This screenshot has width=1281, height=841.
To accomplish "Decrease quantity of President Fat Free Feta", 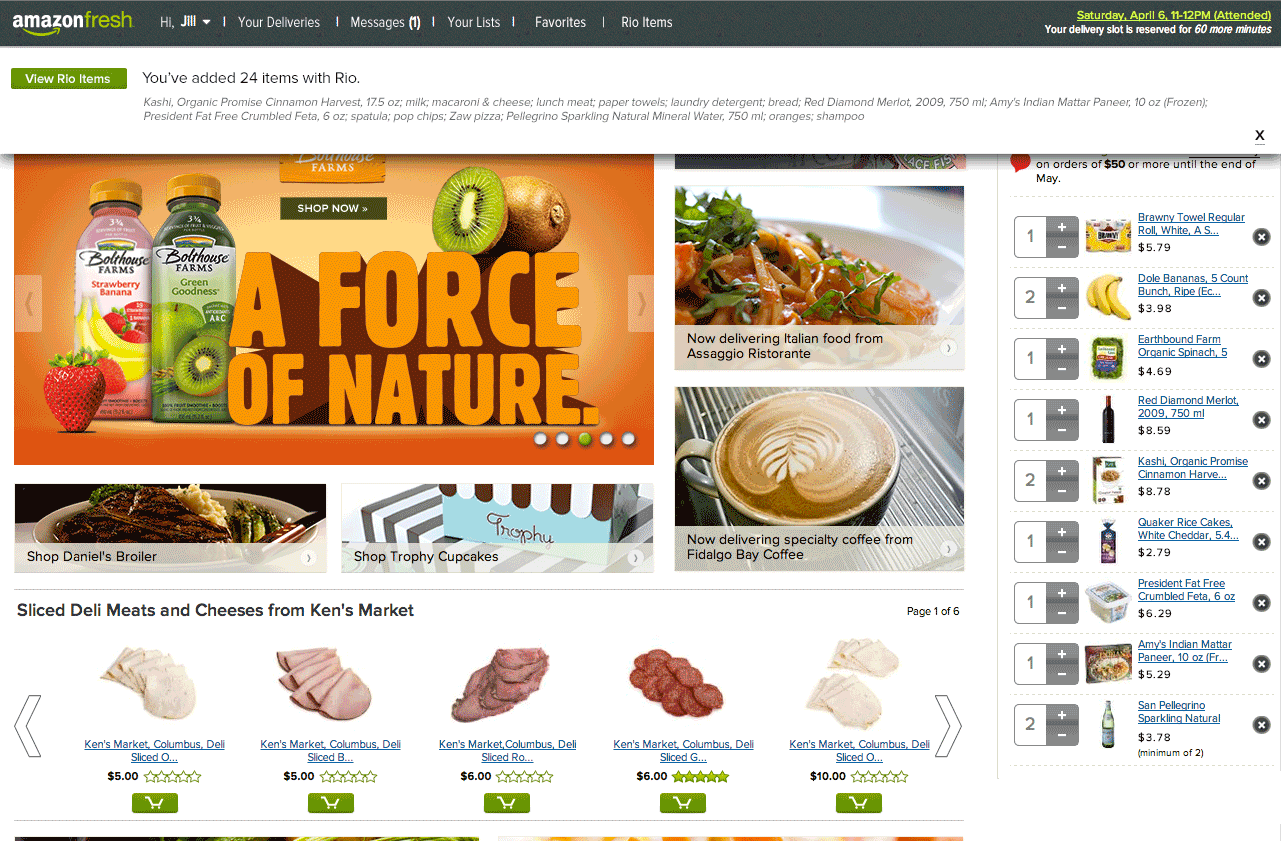I will pos(1061,613).
